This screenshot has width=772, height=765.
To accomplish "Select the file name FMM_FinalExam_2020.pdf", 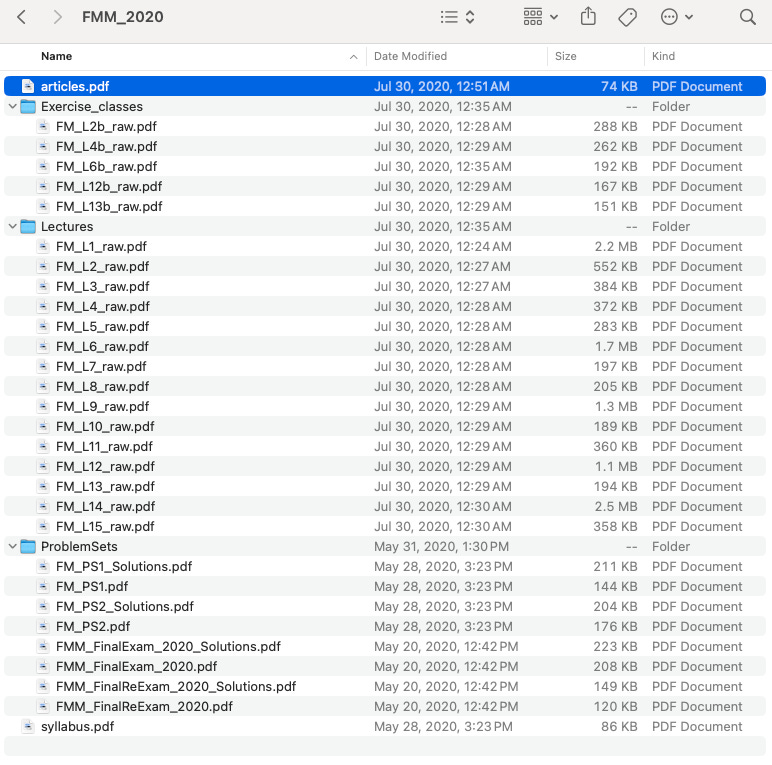I will (136, 667).
